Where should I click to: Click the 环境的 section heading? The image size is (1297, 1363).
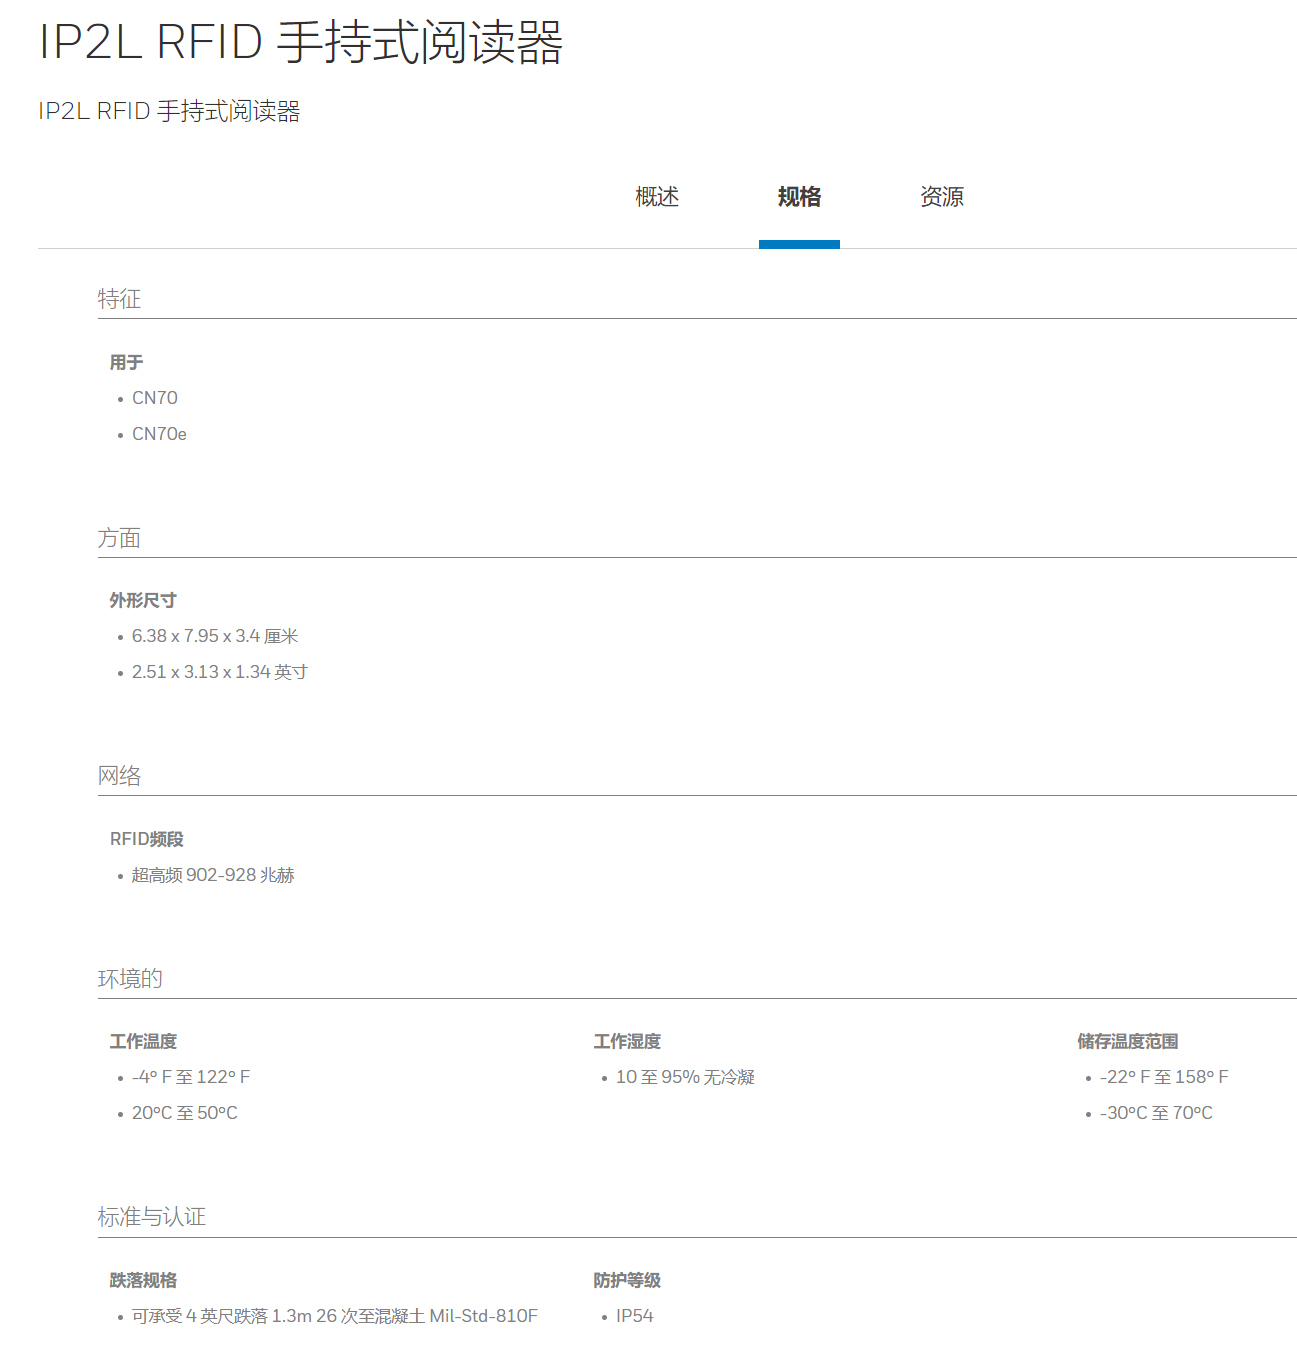point(130,979)
